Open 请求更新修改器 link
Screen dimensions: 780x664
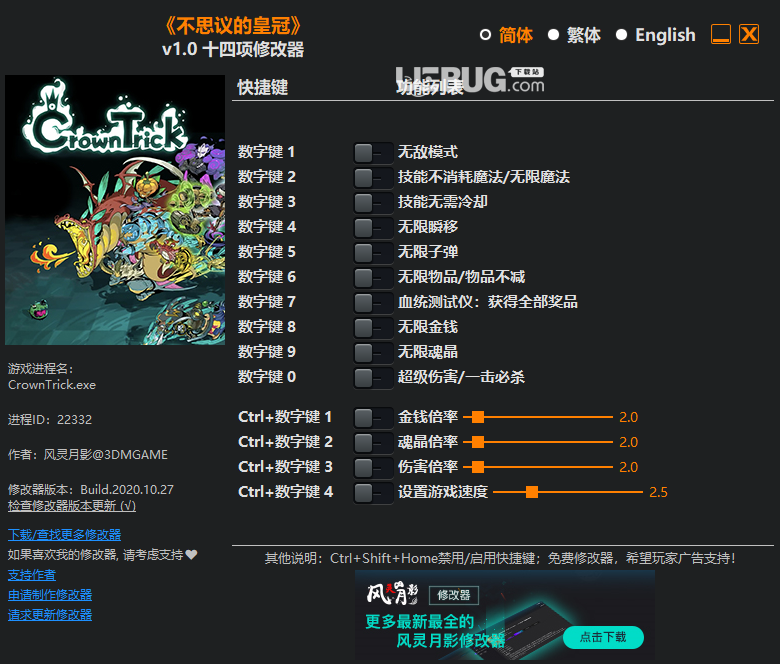(x=50, y=615)
